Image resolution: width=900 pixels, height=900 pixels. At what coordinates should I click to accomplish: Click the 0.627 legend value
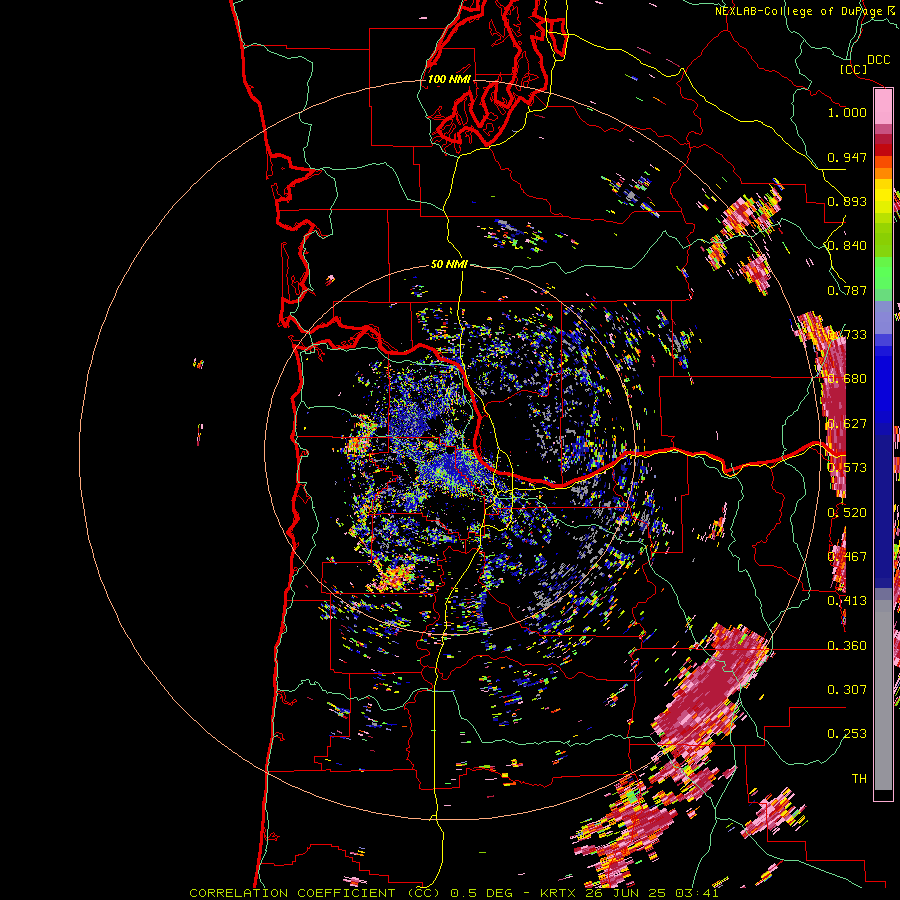[x=847, y=424]
